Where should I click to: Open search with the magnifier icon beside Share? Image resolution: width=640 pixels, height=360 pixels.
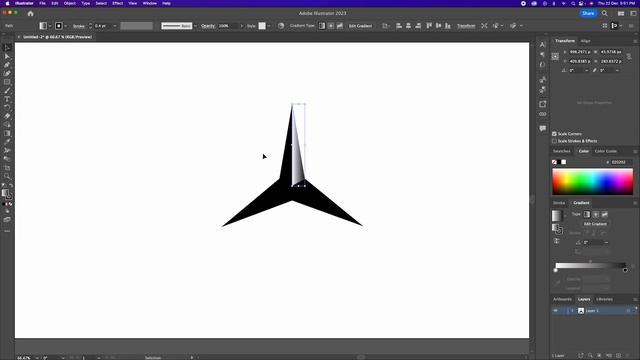click(604, 13)
